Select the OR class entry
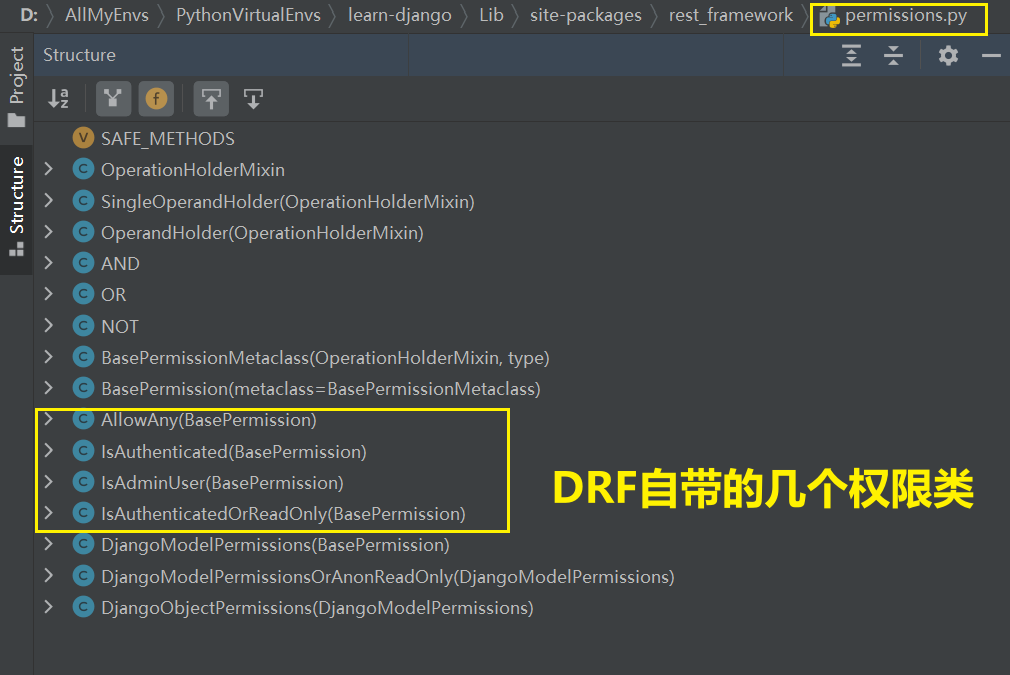The width and height of the screenshot is (1010, 675). click(x=113, y=294)
